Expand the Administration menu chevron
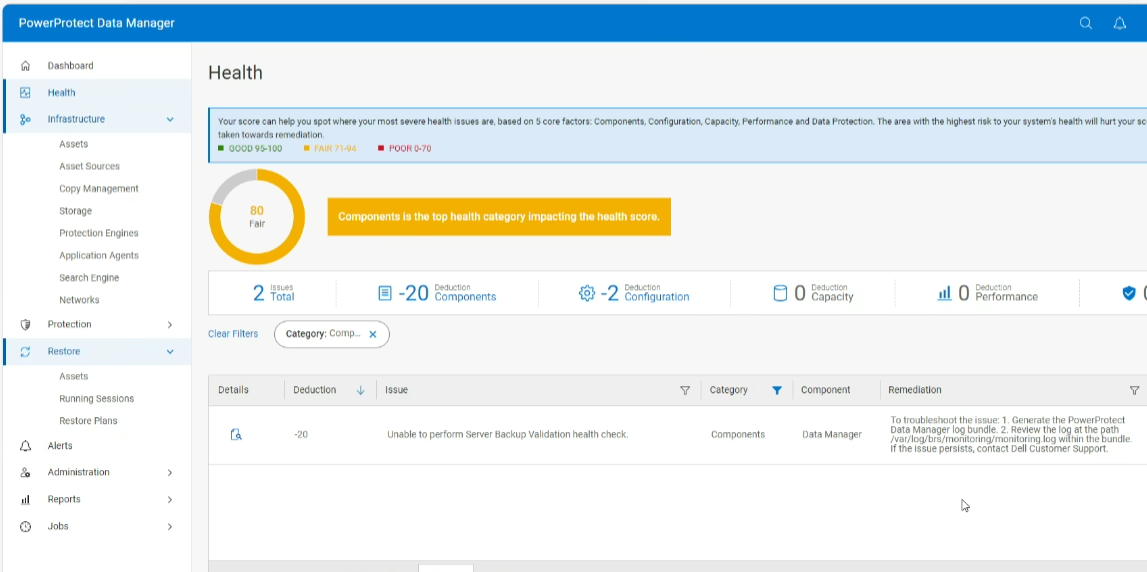The height and width of the screenshot is (572, 1147). (x=170, y=473)
